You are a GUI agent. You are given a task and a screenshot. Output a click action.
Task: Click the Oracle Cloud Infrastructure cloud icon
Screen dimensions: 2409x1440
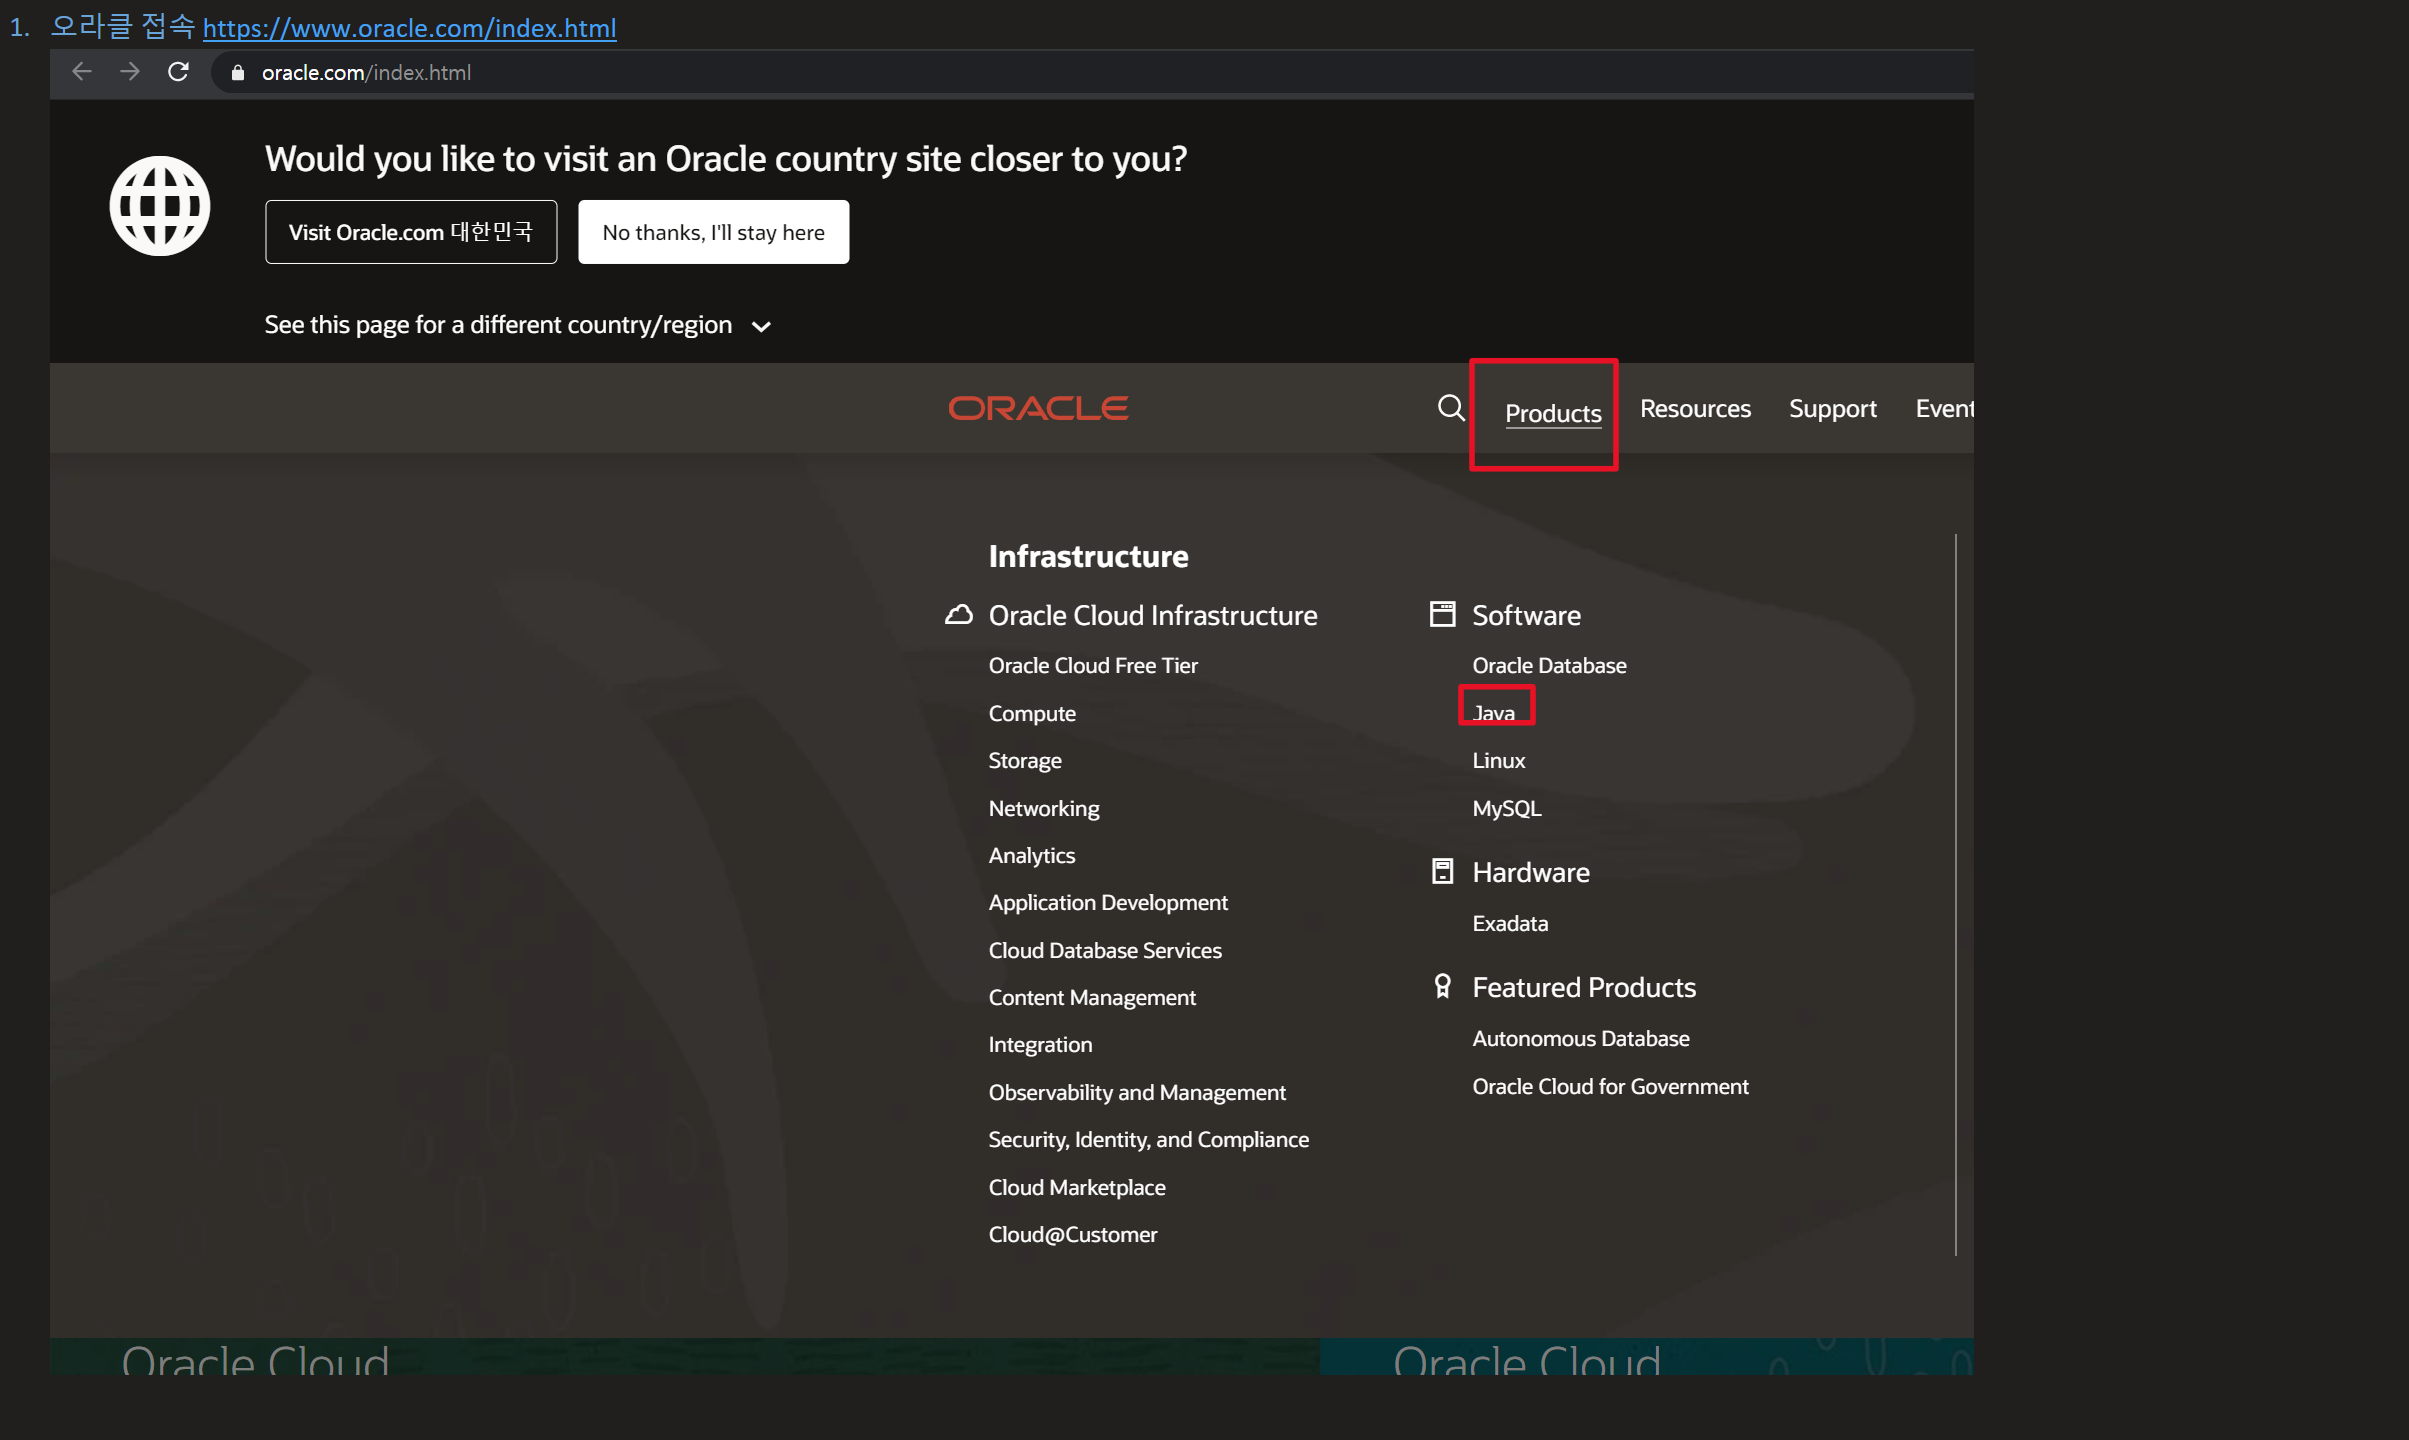tap(958, 615)
